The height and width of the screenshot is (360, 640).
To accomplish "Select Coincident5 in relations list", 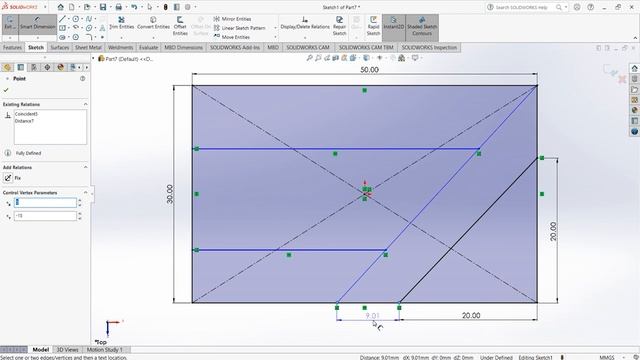I will [26, 114].
